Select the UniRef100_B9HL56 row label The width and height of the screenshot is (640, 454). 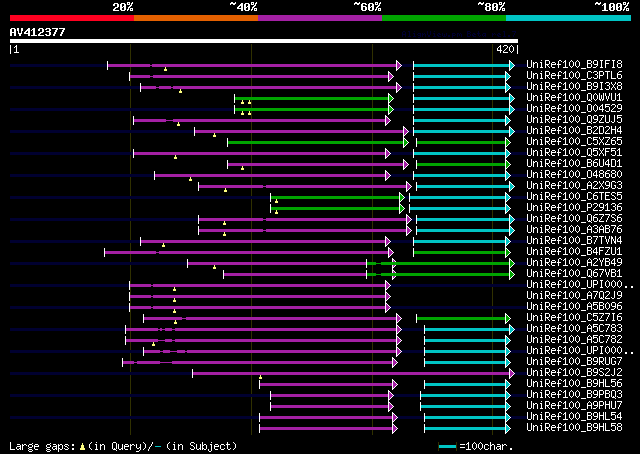(x=574, y=384)
